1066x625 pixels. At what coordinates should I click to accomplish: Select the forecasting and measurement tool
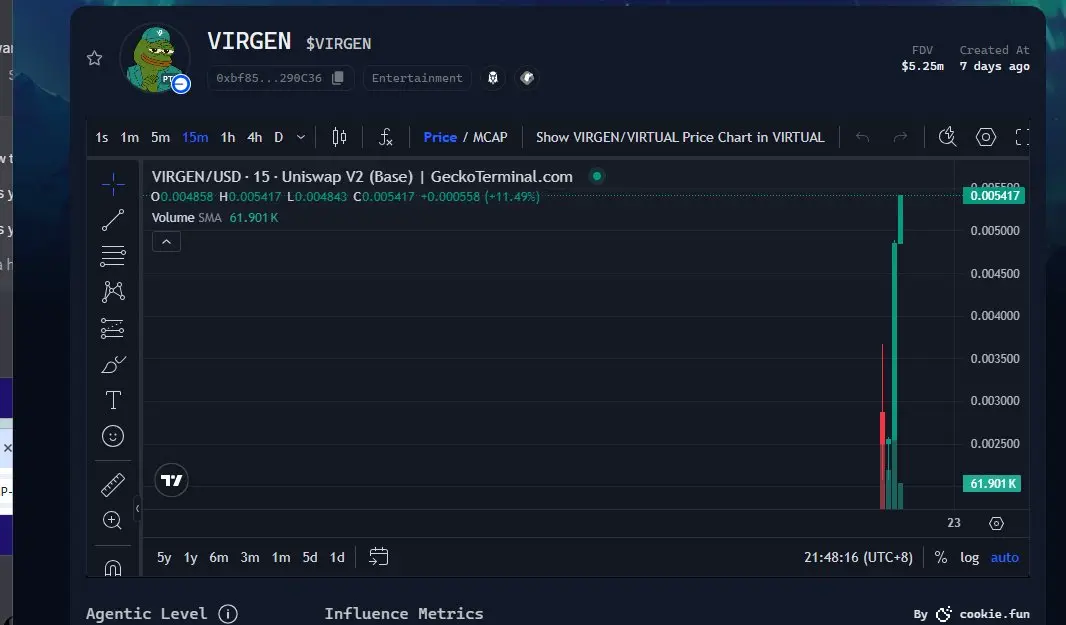tap(113, 328)
